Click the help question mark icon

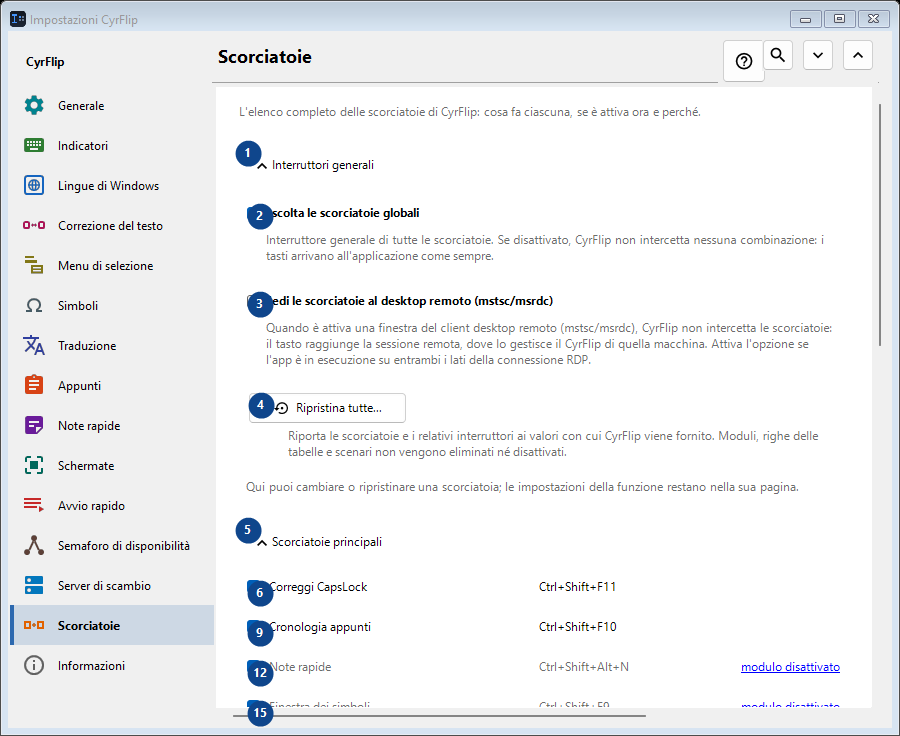coord(744,61)
